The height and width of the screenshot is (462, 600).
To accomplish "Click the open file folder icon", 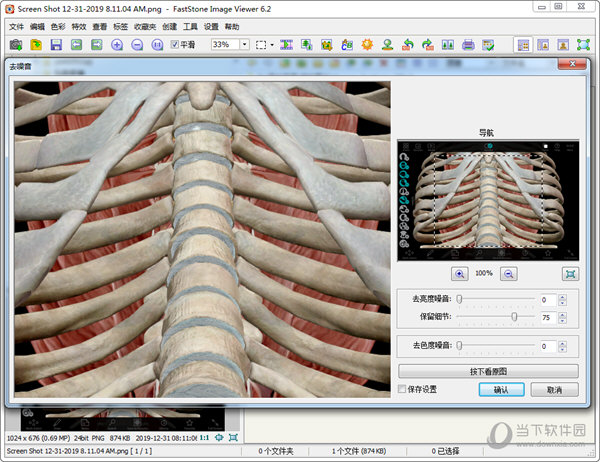I will click(x=36, y=45).
